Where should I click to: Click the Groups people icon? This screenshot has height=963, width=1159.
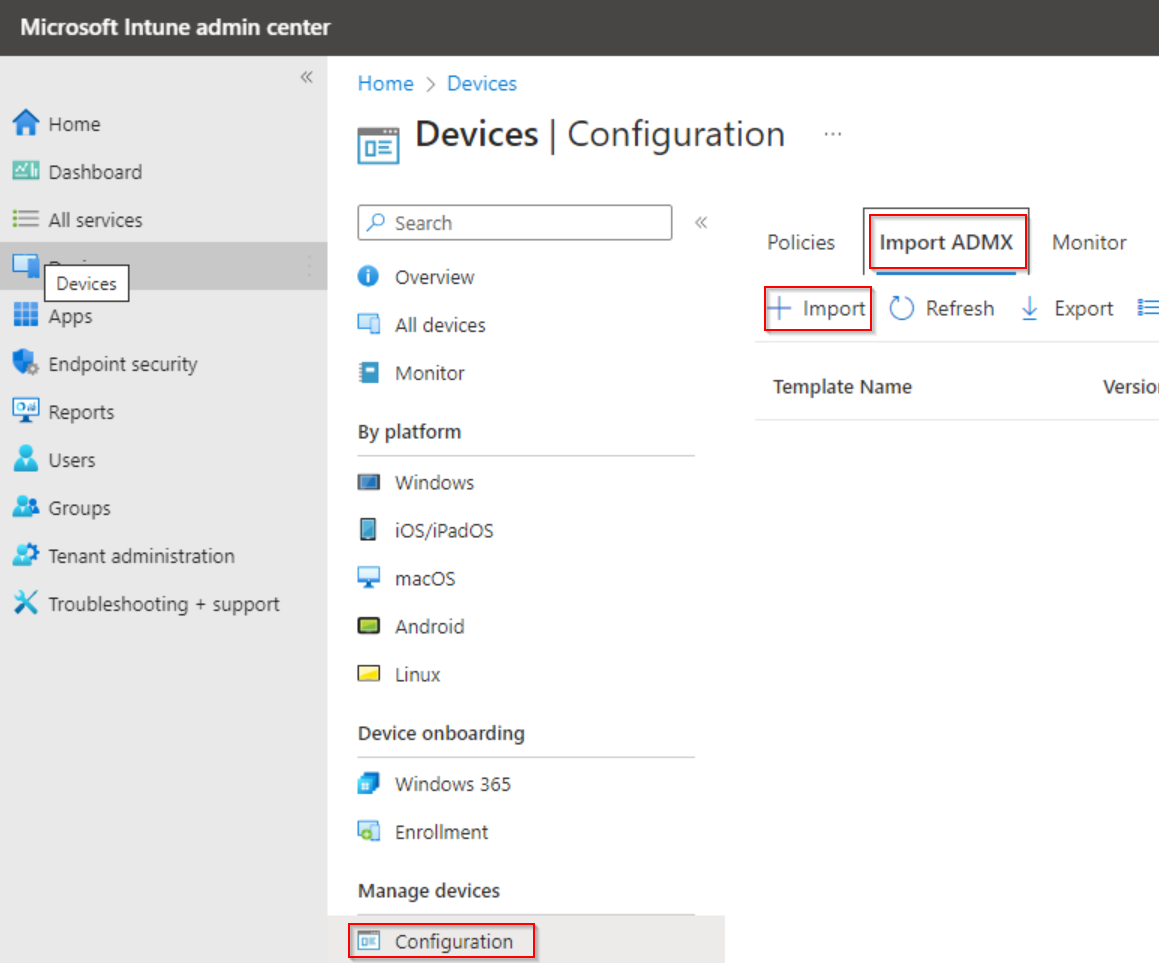pyautogui.click(x=26, y=507)
